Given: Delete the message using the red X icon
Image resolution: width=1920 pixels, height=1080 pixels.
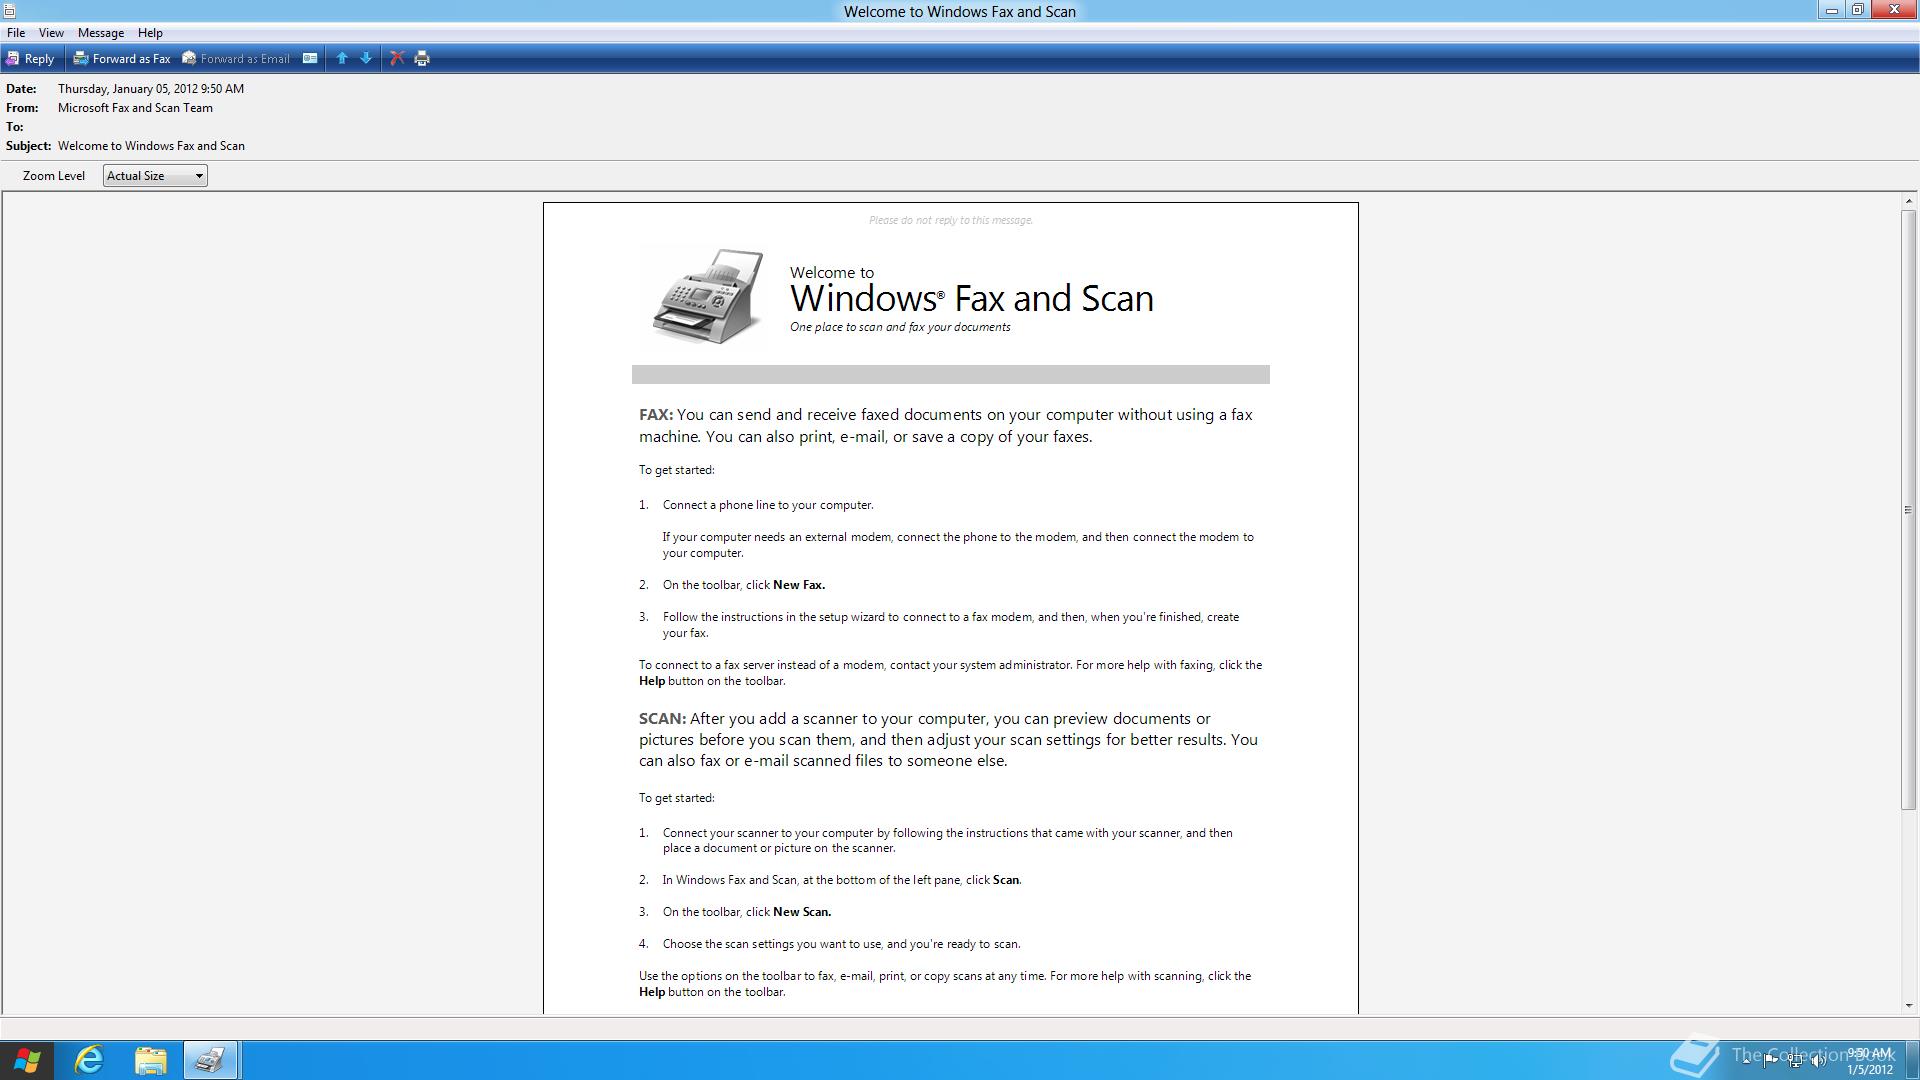Looking at the screenshot, I should [397, 59].
